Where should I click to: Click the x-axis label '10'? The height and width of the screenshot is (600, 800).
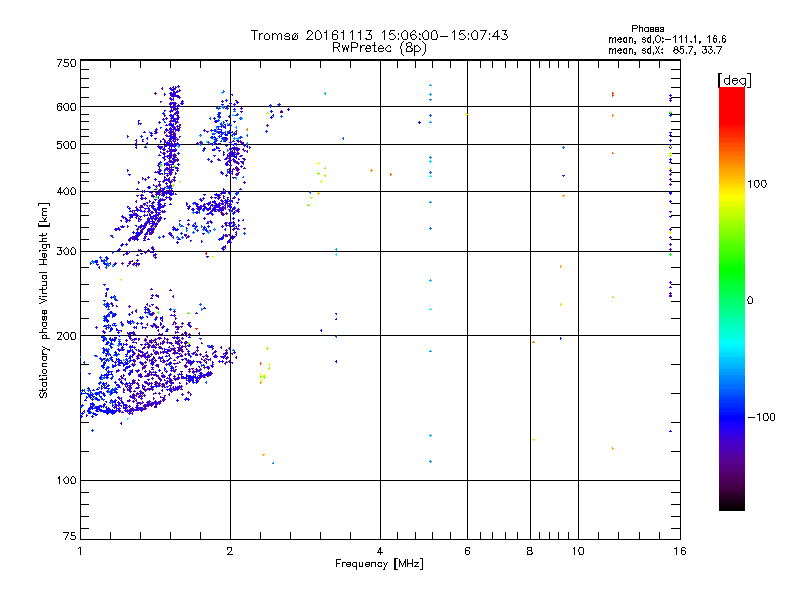tap(578, 551)
